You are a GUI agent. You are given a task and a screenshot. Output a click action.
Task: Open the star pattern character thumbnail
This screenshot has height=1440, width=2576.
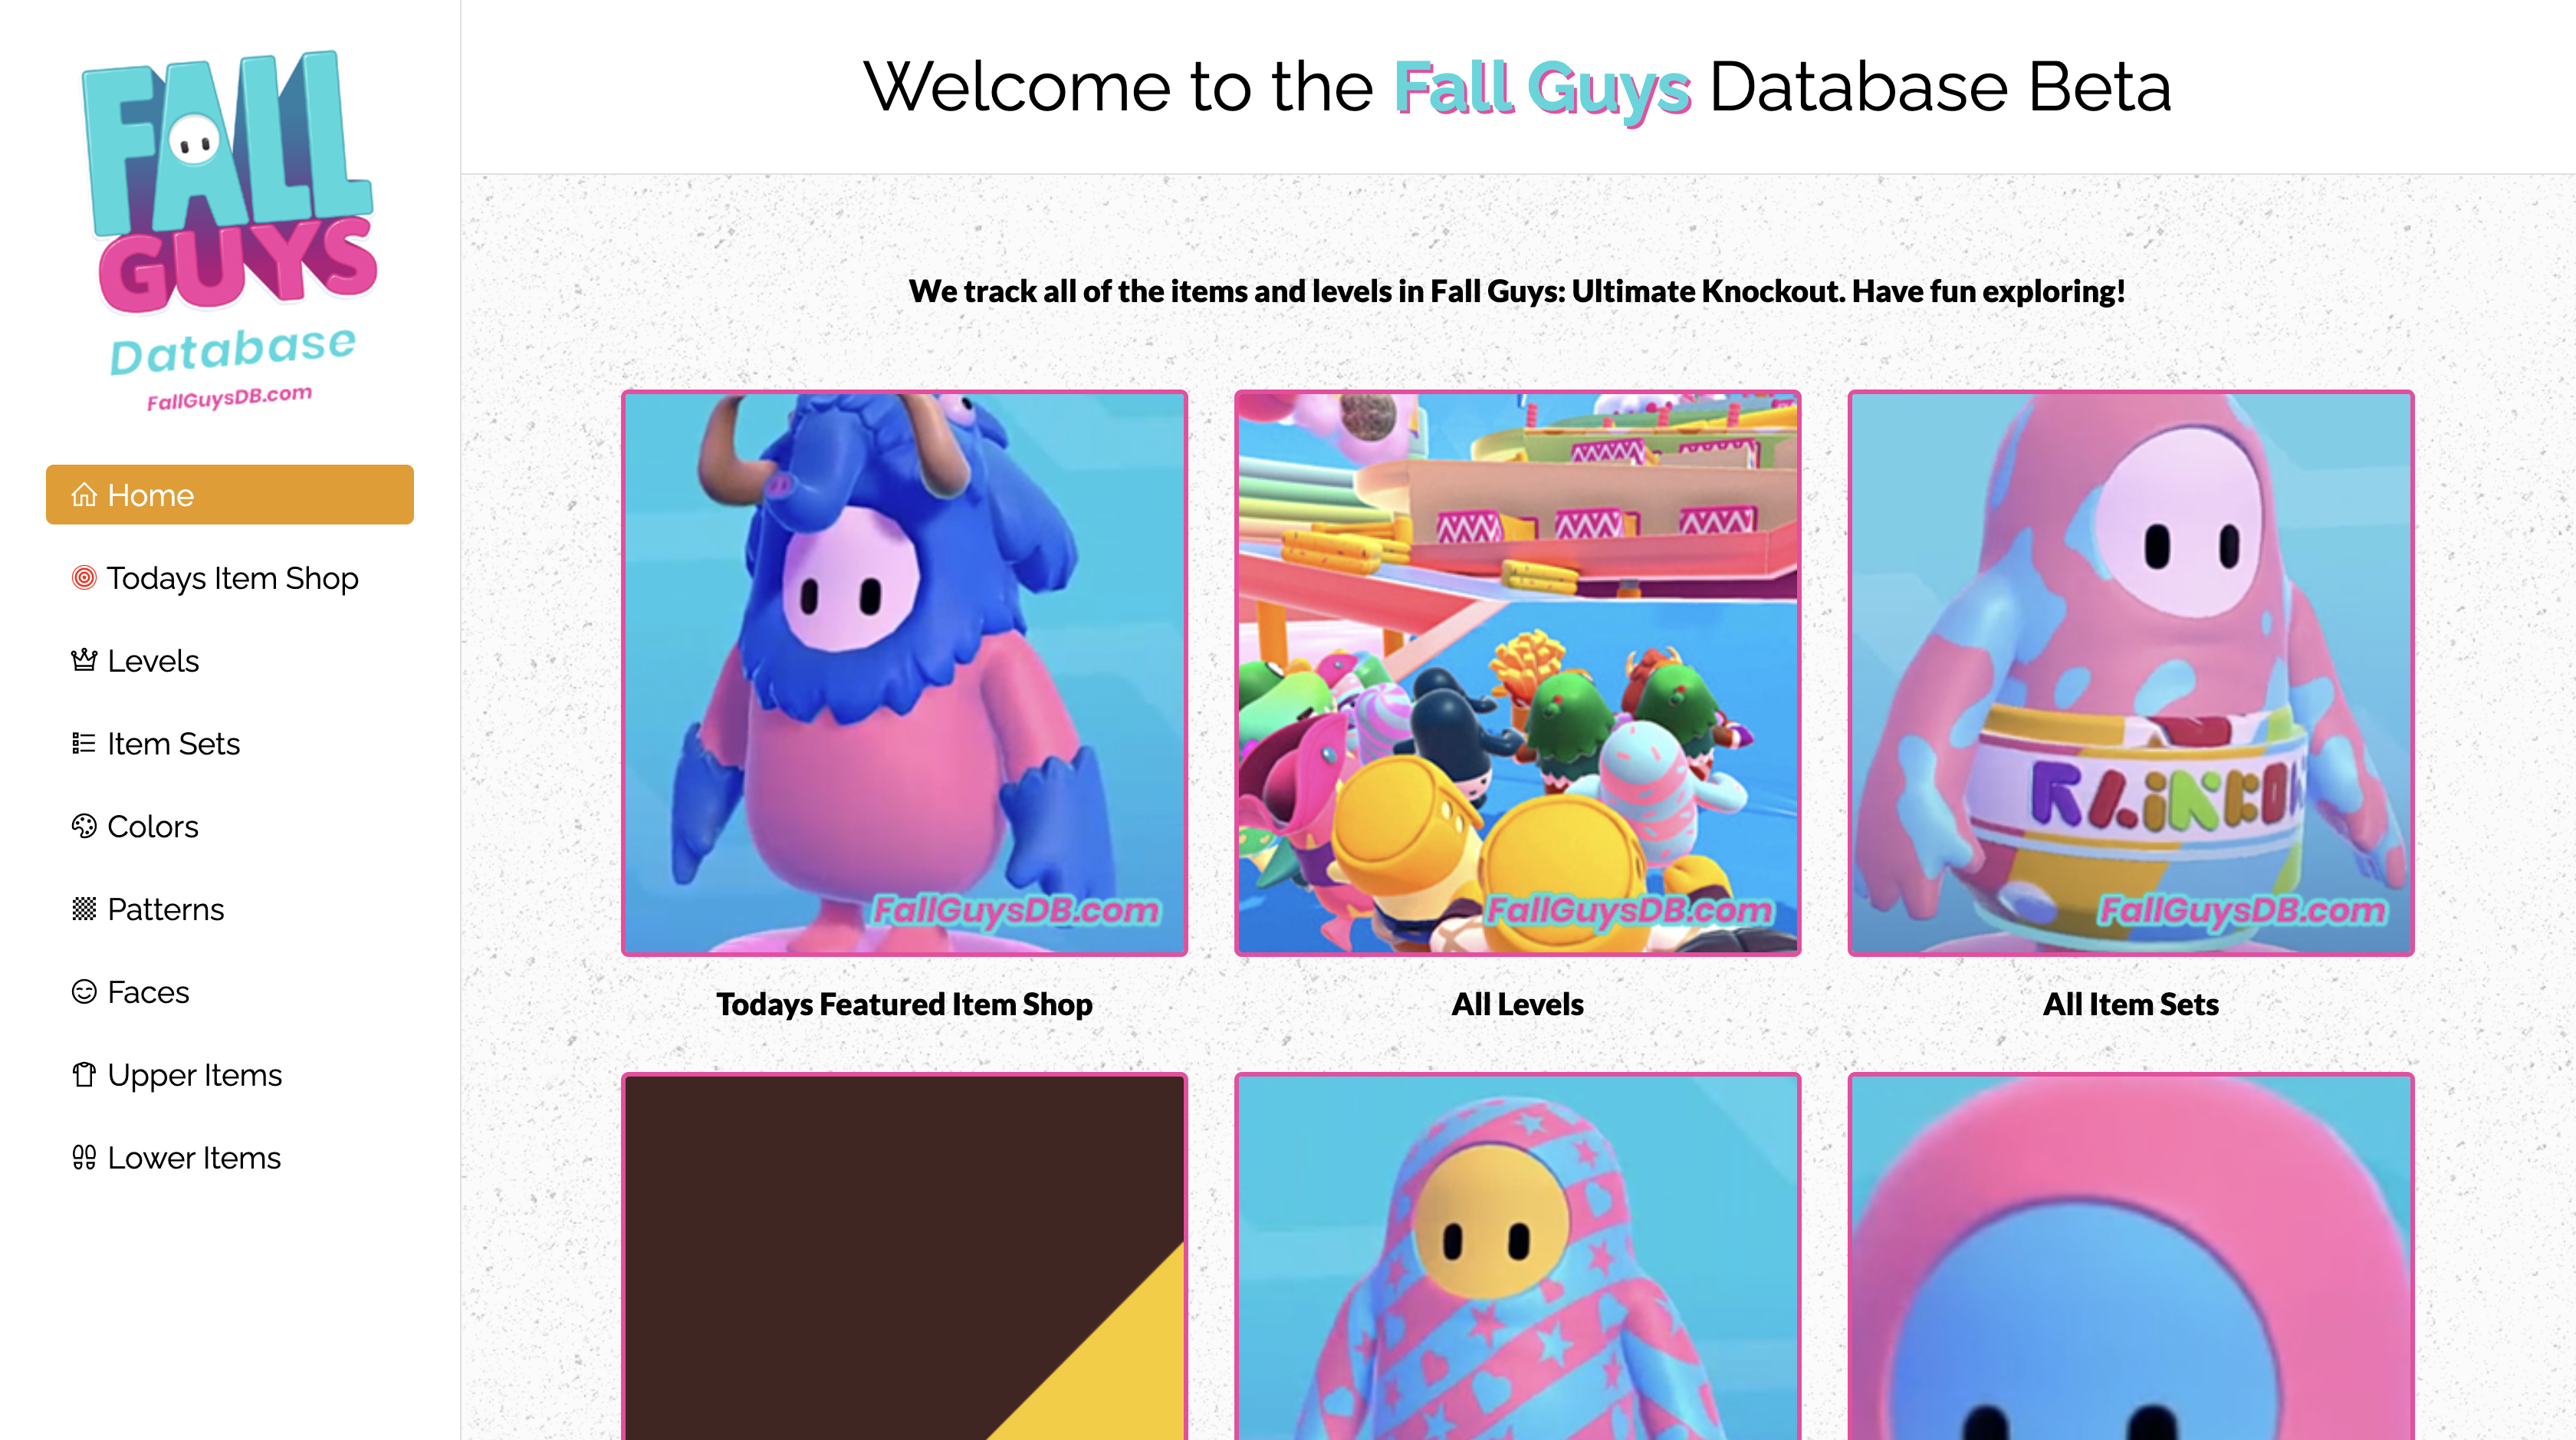point(1517,1257)
